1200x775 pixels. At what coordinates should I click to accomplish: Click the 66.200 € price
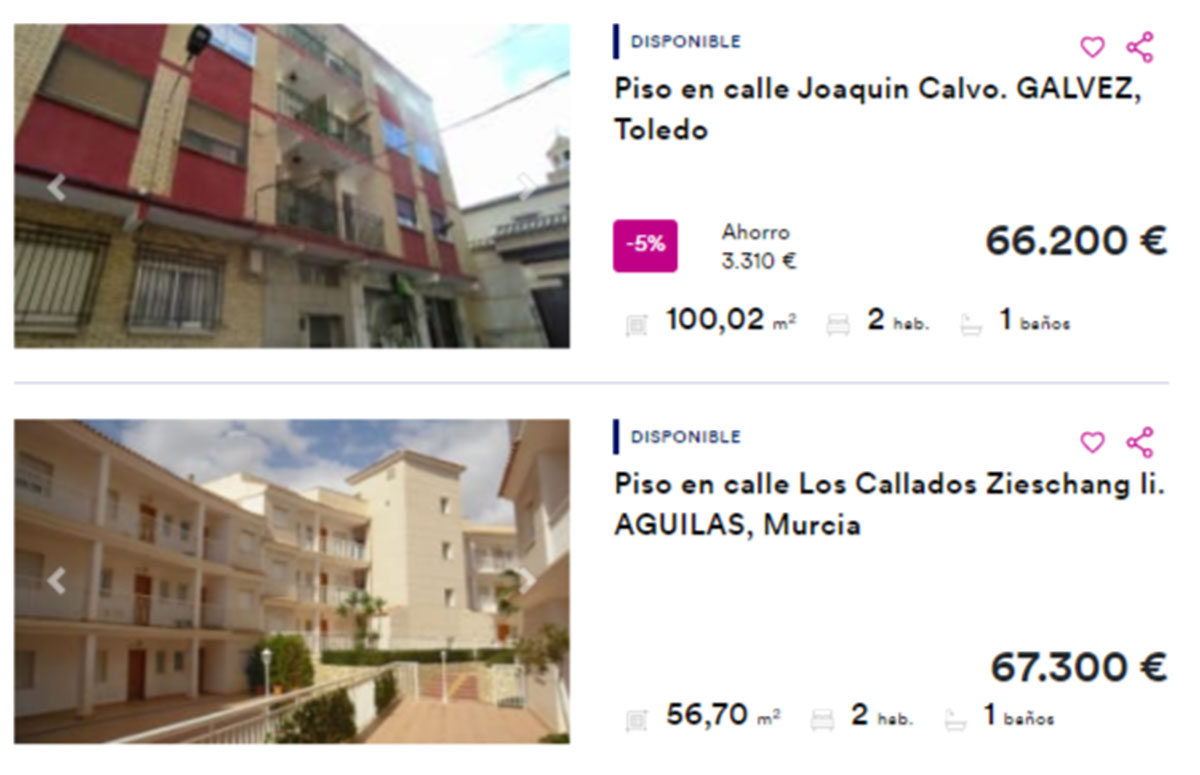click(x=1076, y=241)
